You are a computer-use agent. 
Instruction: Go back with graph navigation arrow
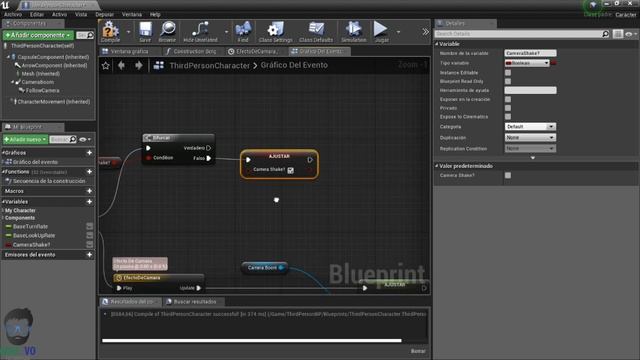121,65
